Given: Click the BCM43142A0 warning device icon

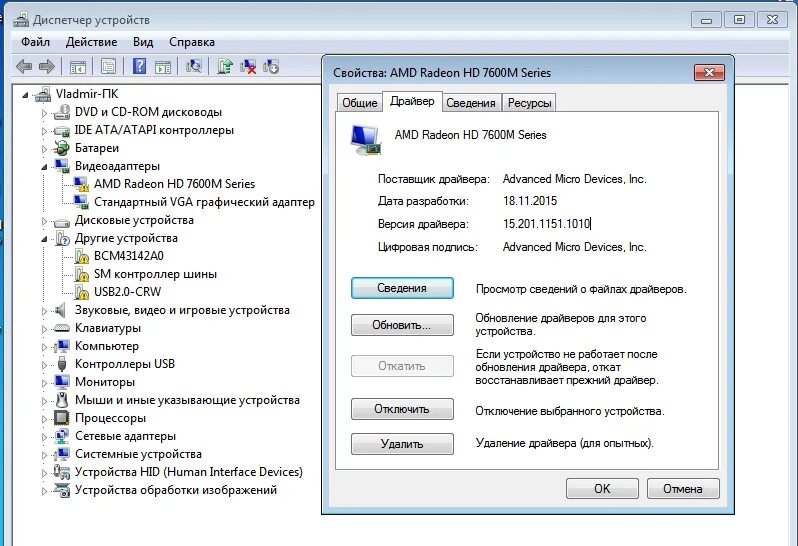Looking at the screenshot, I should 81,256.
